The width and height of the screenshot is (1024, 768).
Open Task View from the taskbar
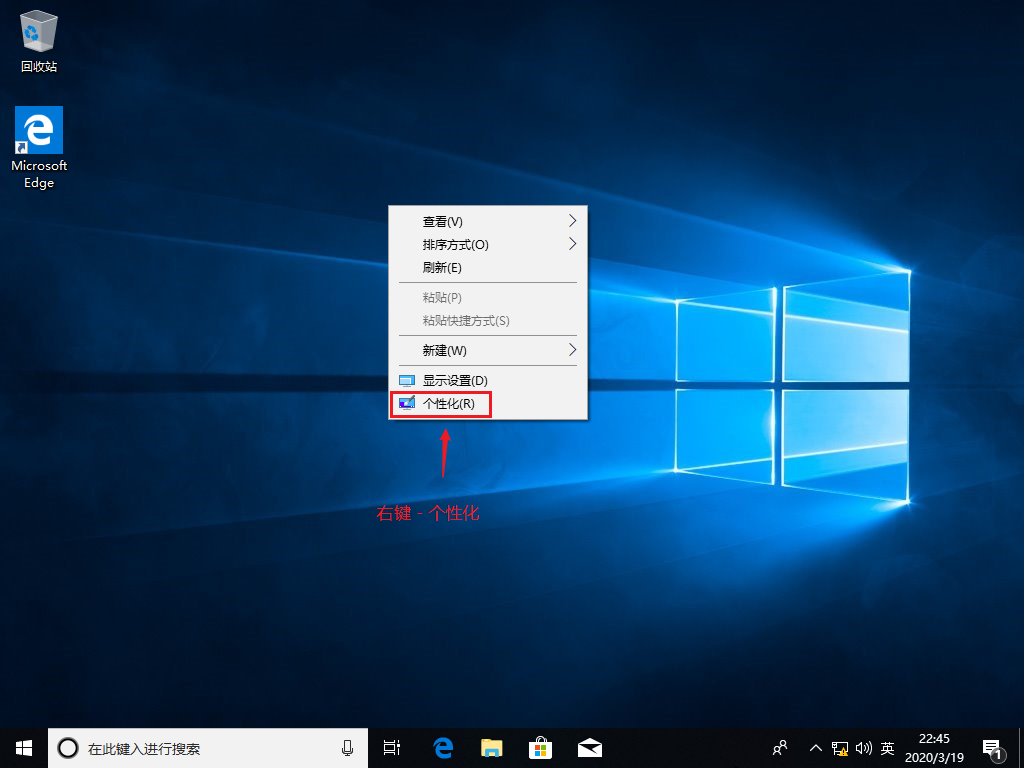coord(392,747)
